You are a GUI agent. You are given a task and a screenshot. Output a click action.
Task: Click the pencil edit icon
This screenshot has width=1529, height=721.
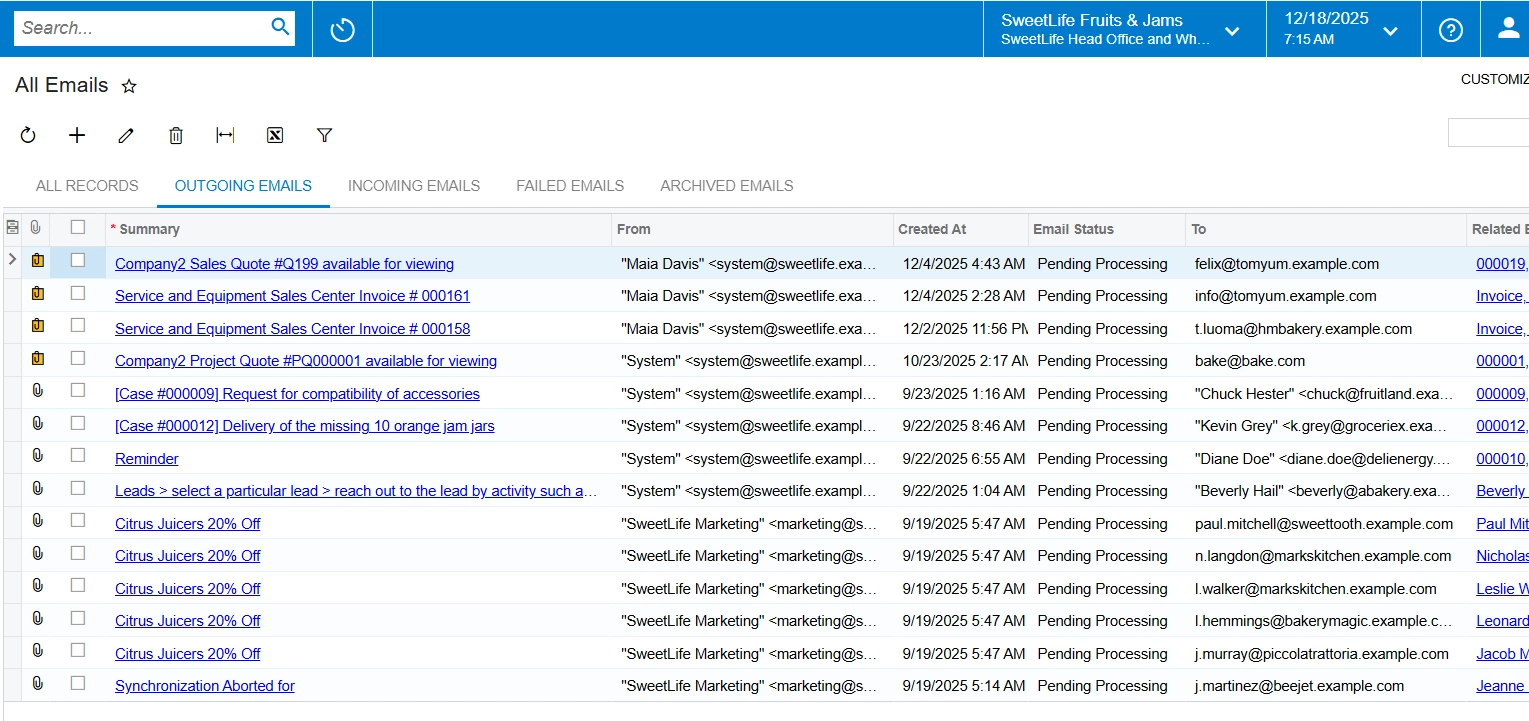click(x=126, y=135)
